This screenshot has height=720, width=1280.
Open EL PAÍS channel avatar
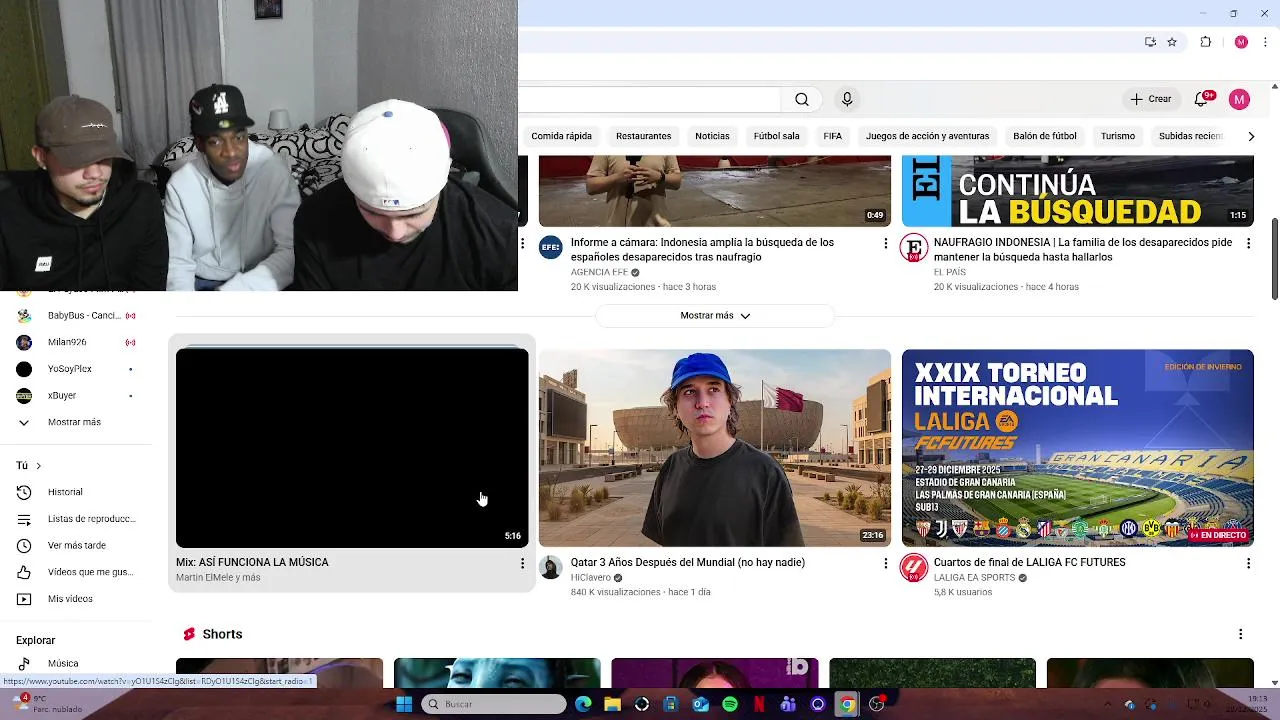tap(914, 247)
